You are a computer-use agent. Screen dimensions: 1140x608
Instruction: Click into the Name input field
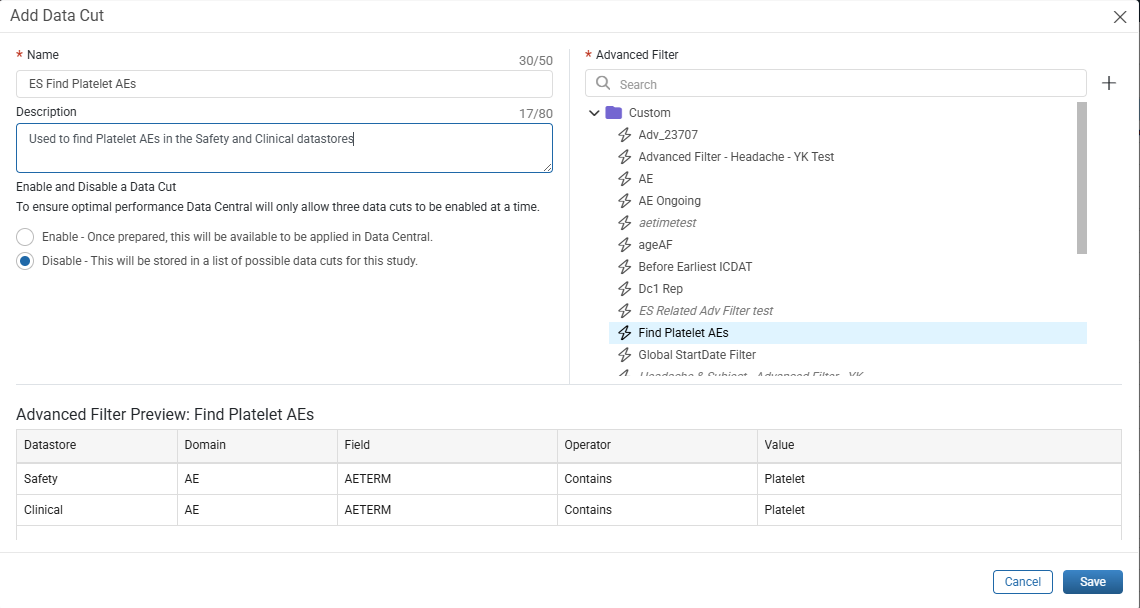coord(284,84)
